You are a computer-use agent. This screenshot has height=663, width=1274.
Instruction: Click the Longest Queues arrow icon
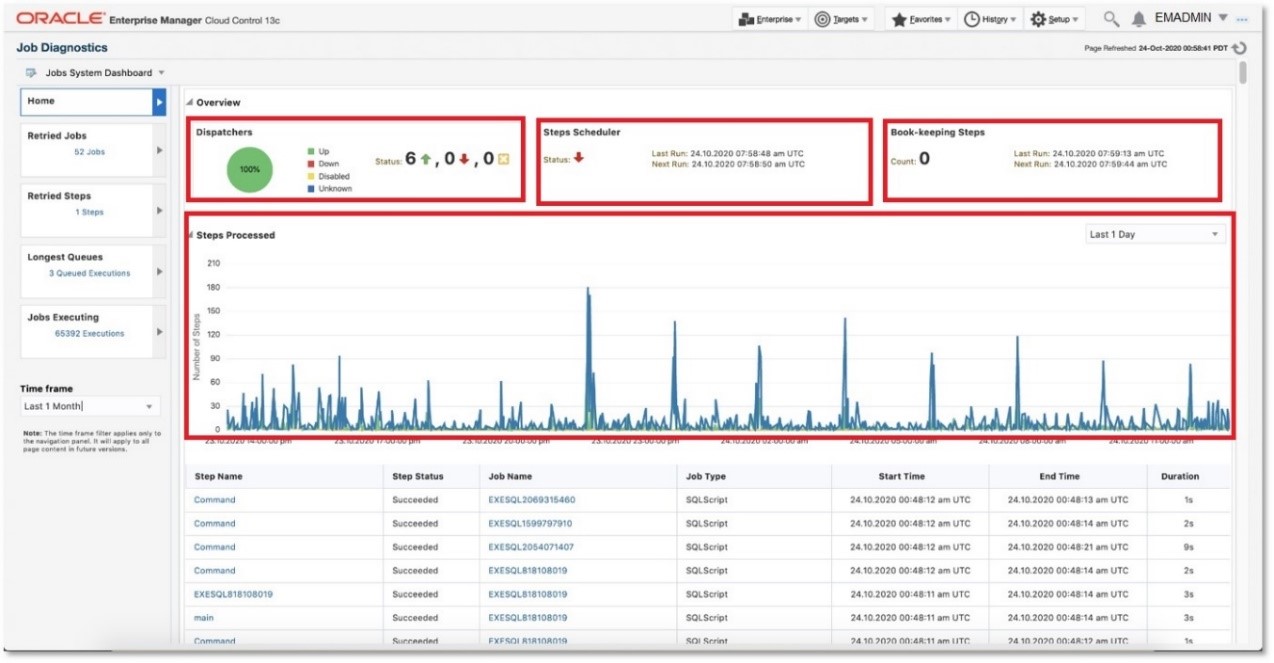(x=159, y=271)
